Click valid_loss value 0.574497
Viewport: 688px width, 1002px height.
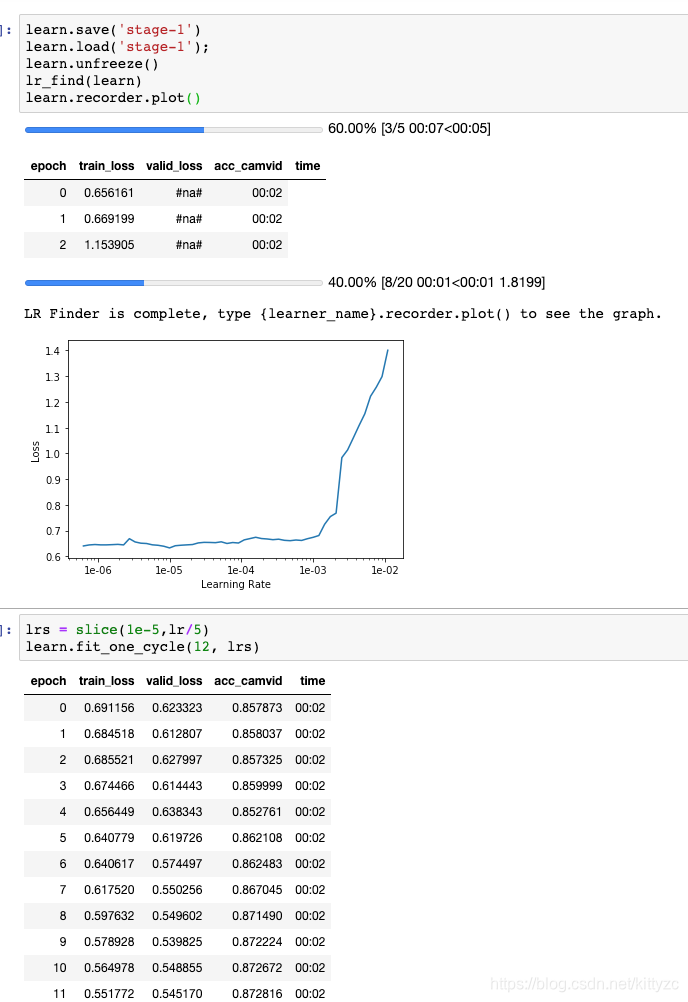177,864
